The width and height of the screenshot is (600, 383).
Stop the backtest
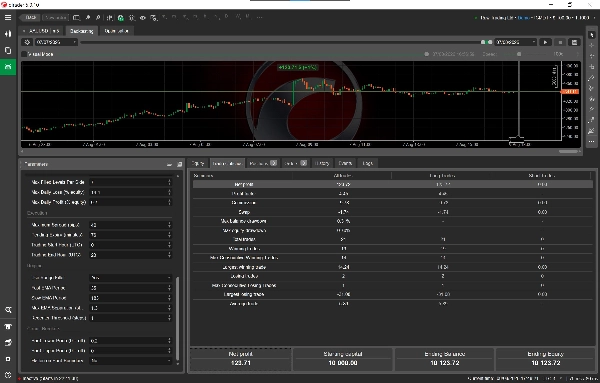tap(560, 42)
